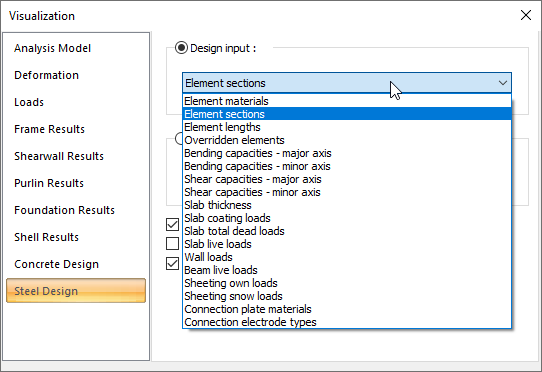This screenshot has width=542, height=372.
Task: Toggle the checked checkbox beside Wall loads
Action: tap(172, 263)
